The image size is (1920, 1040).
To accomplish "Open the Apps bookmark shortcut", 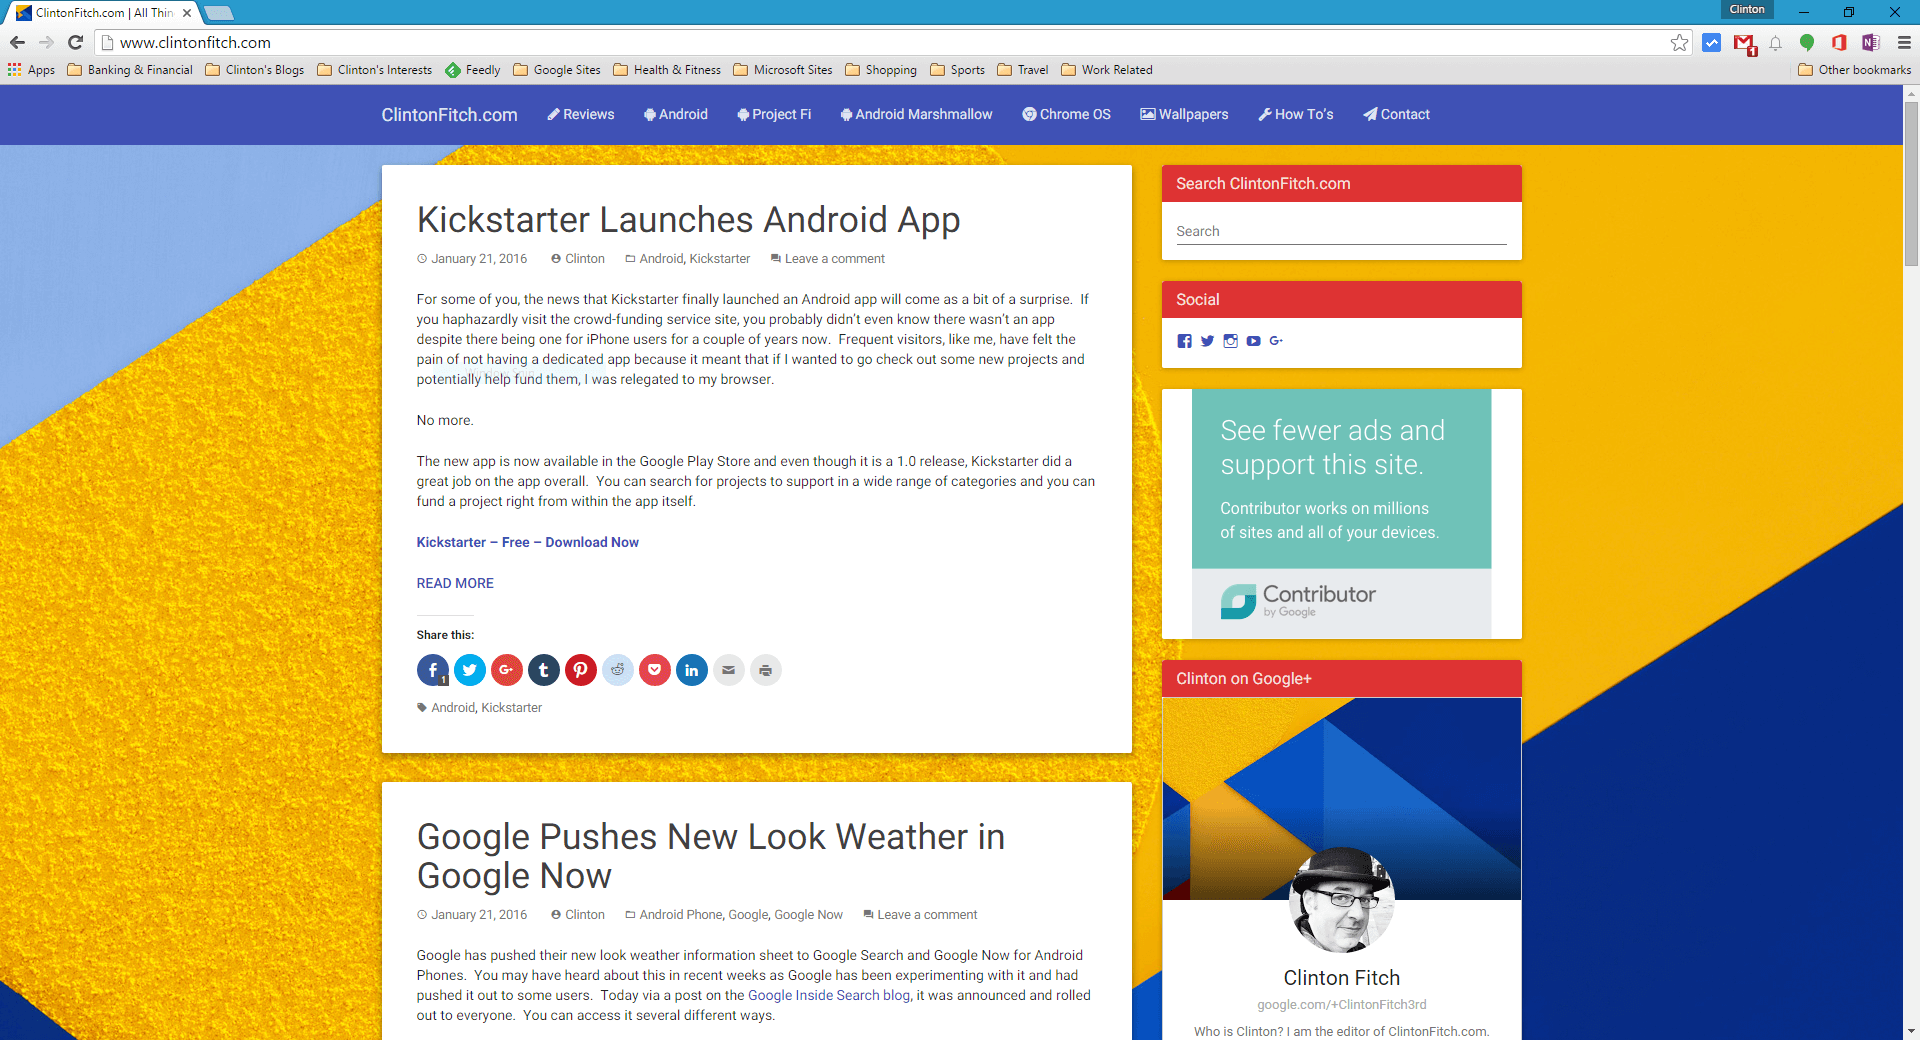I will click(x=31, y=70).
